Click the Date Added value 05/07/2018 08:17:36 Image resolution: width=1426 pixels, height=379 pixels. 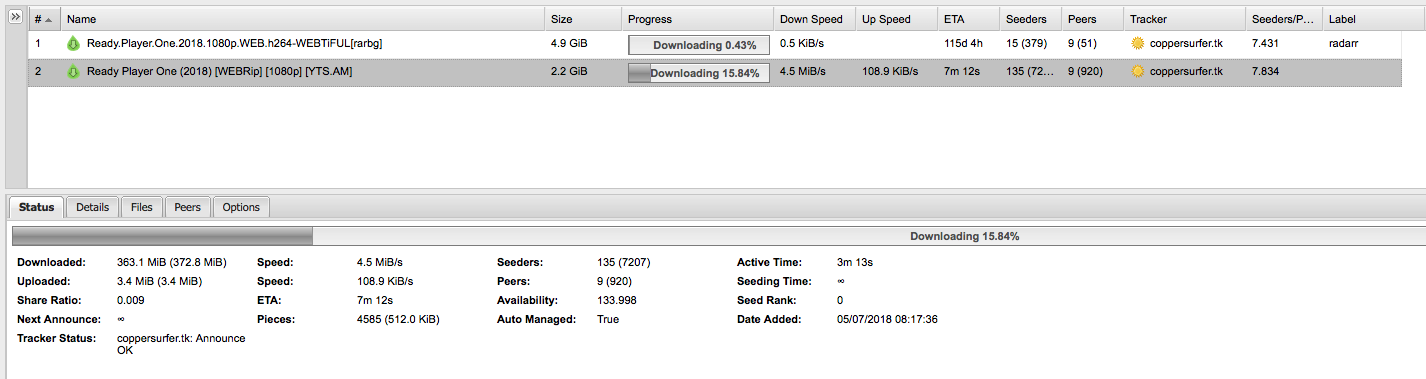coord(887,319)
